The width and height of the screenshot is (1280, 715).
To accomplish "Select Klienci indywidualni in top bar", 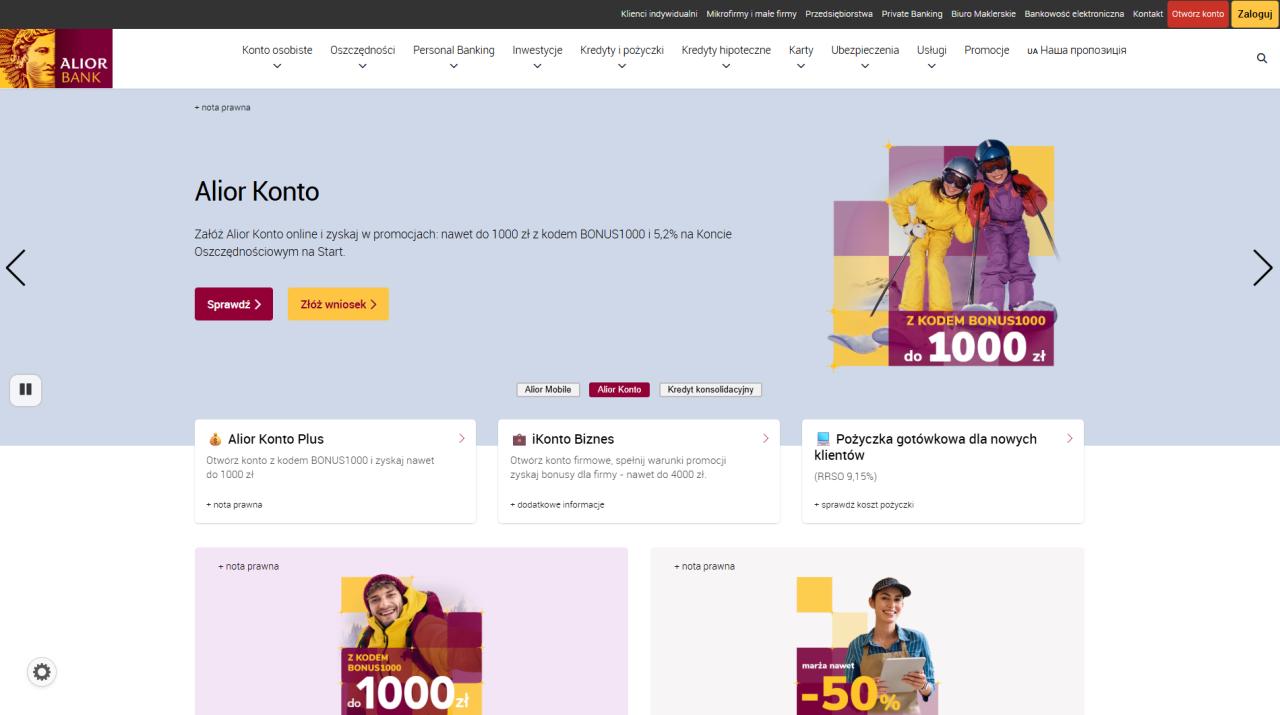I will [659, 14].
